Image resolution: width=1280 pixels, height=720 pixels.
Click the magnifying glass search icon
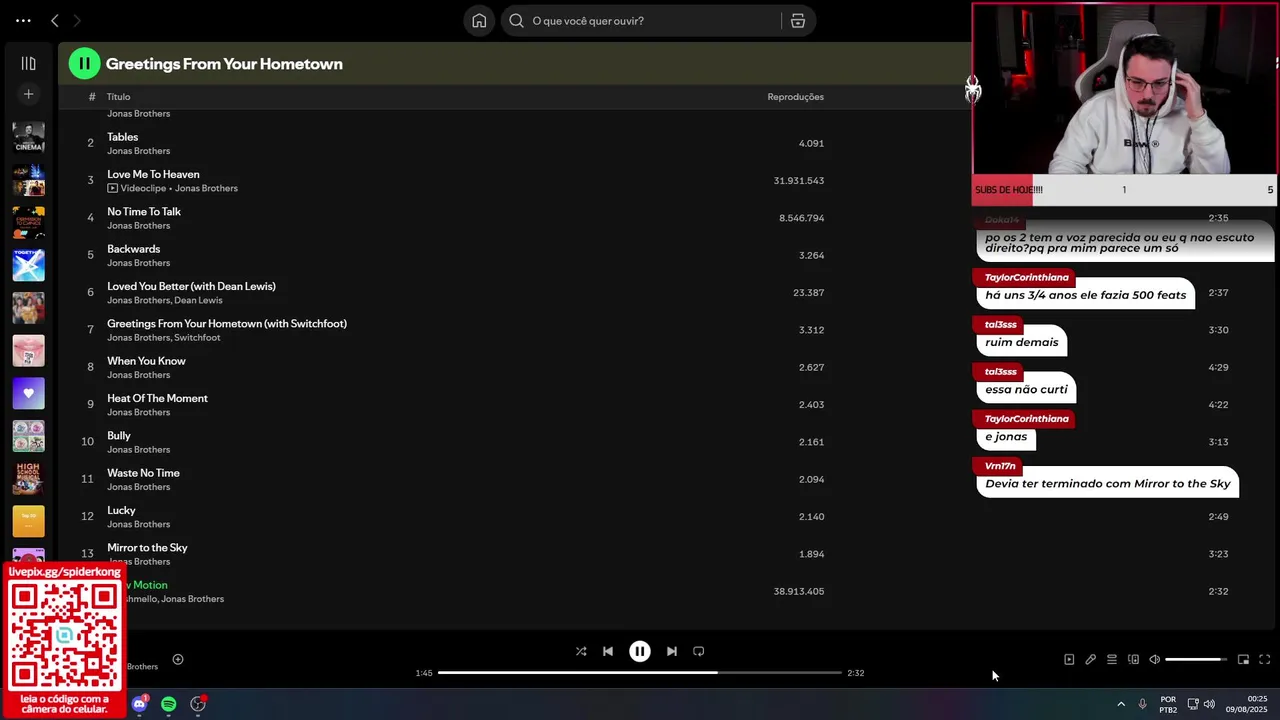(516, 20)
